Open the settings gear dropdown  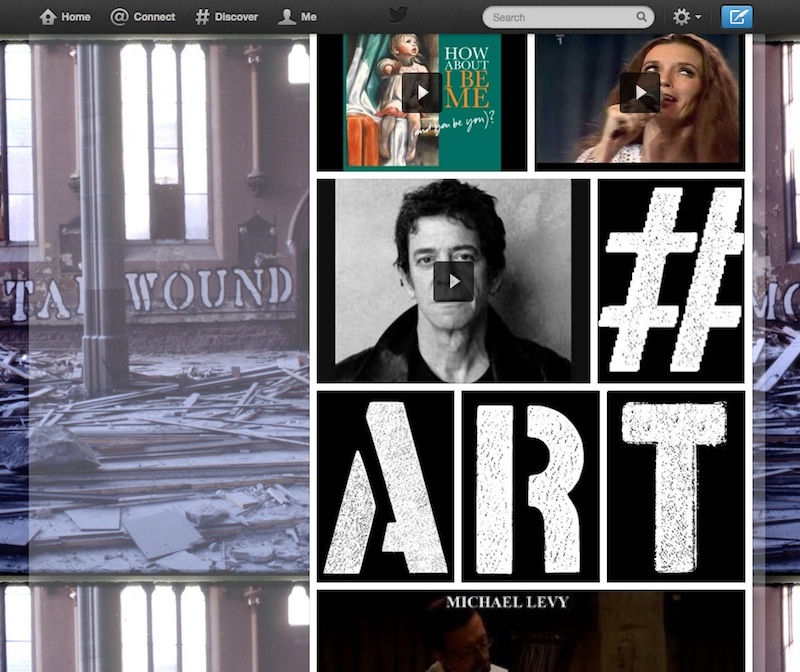point(686,17)
